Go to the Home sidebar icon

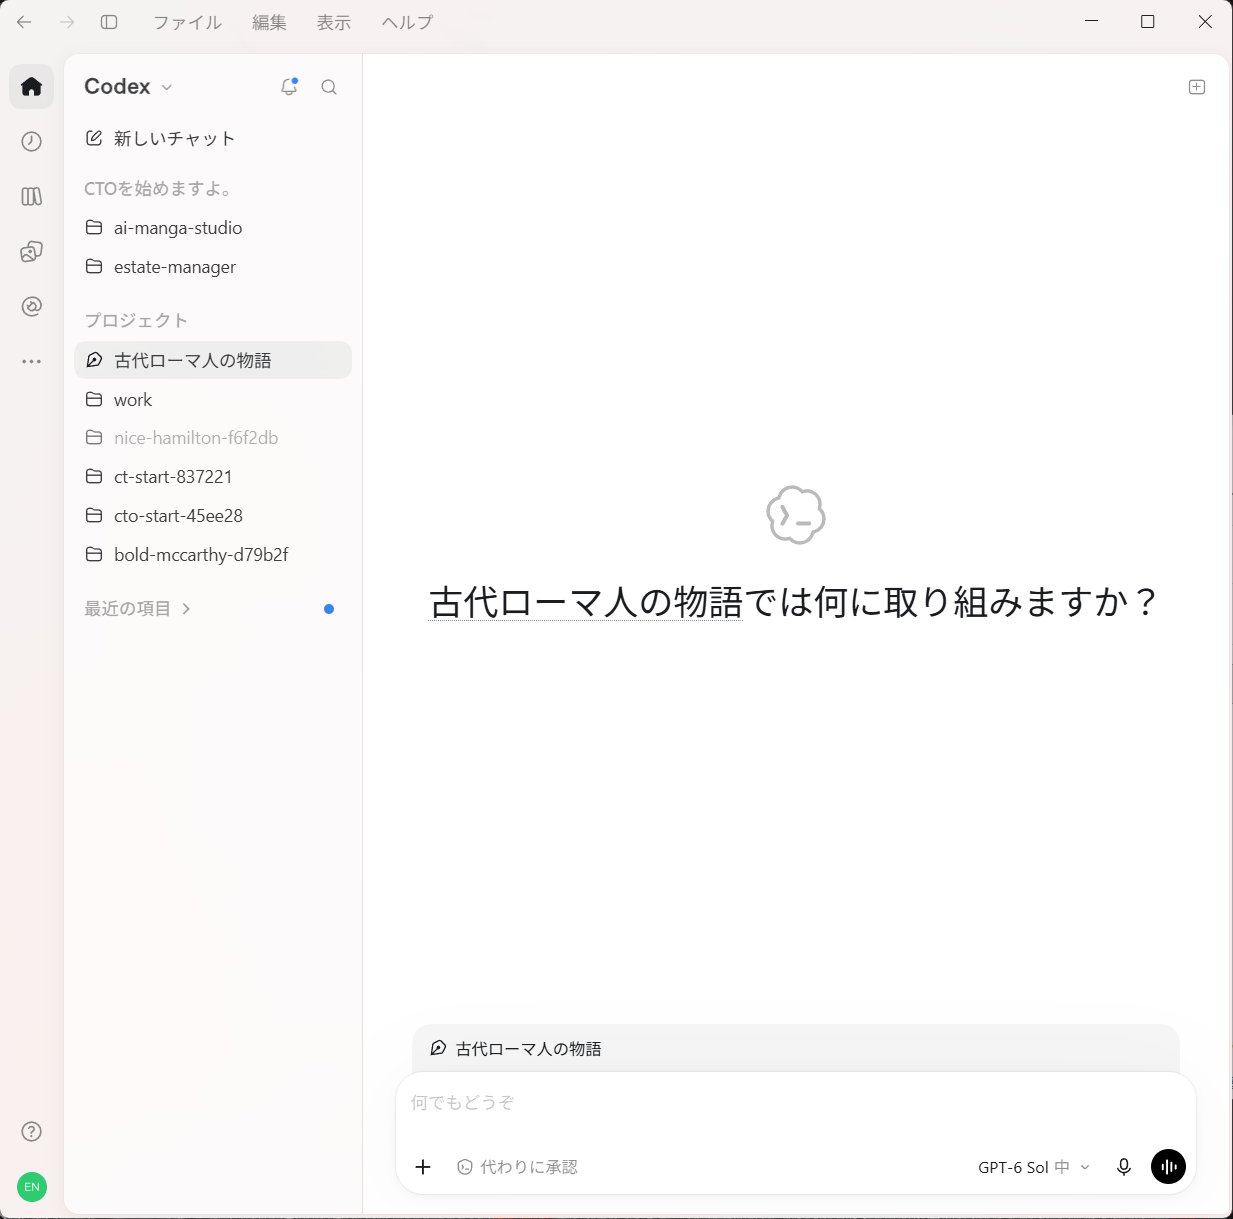click(x=32, y=87)
